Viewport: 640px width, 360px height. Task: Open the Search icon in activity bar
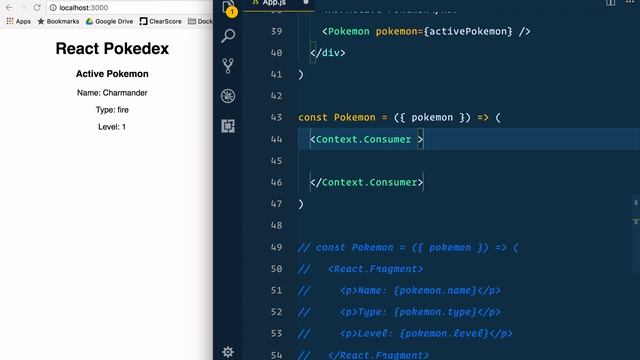(x=228, y=36)
